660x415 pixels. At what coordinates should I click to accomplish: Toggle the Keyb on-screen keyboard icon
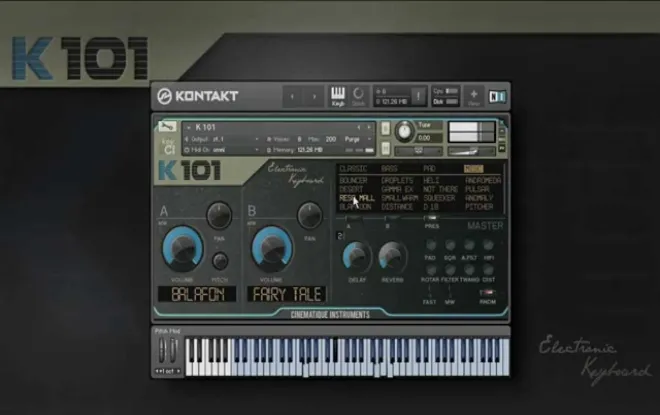(338, 96)
